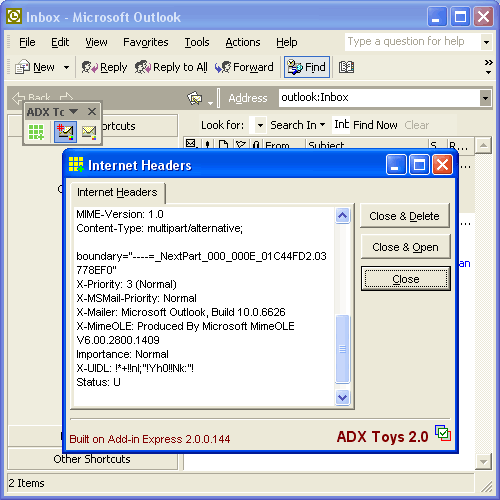Image resolution: width=500 pixels, height=500 pixels.
Task: Click the Close button in dialog
Action: coord(406,279)
